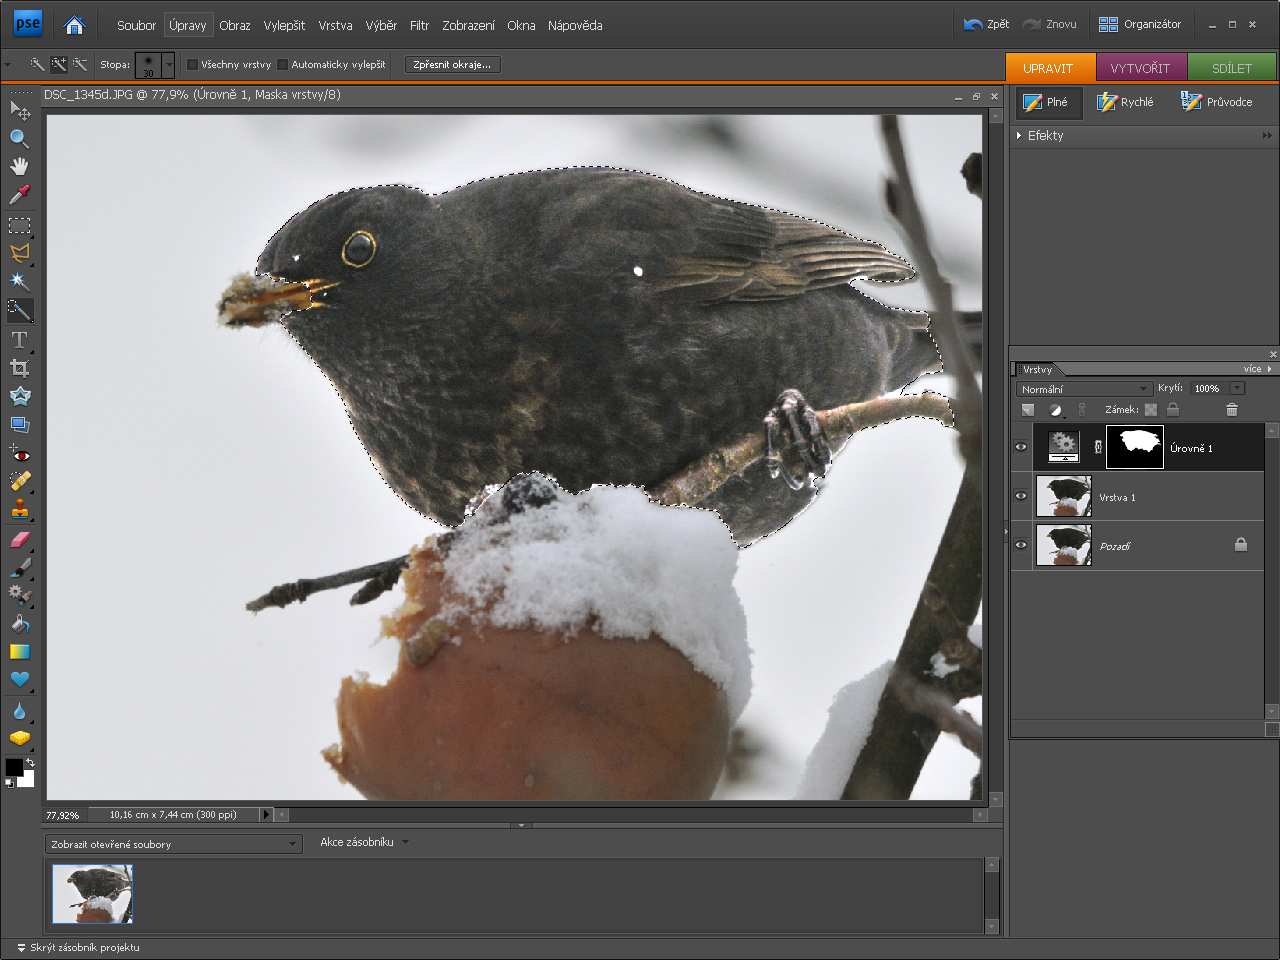Click the foreground color swatch
Viewport: 1280px width, 960px height.
[13, 767]
